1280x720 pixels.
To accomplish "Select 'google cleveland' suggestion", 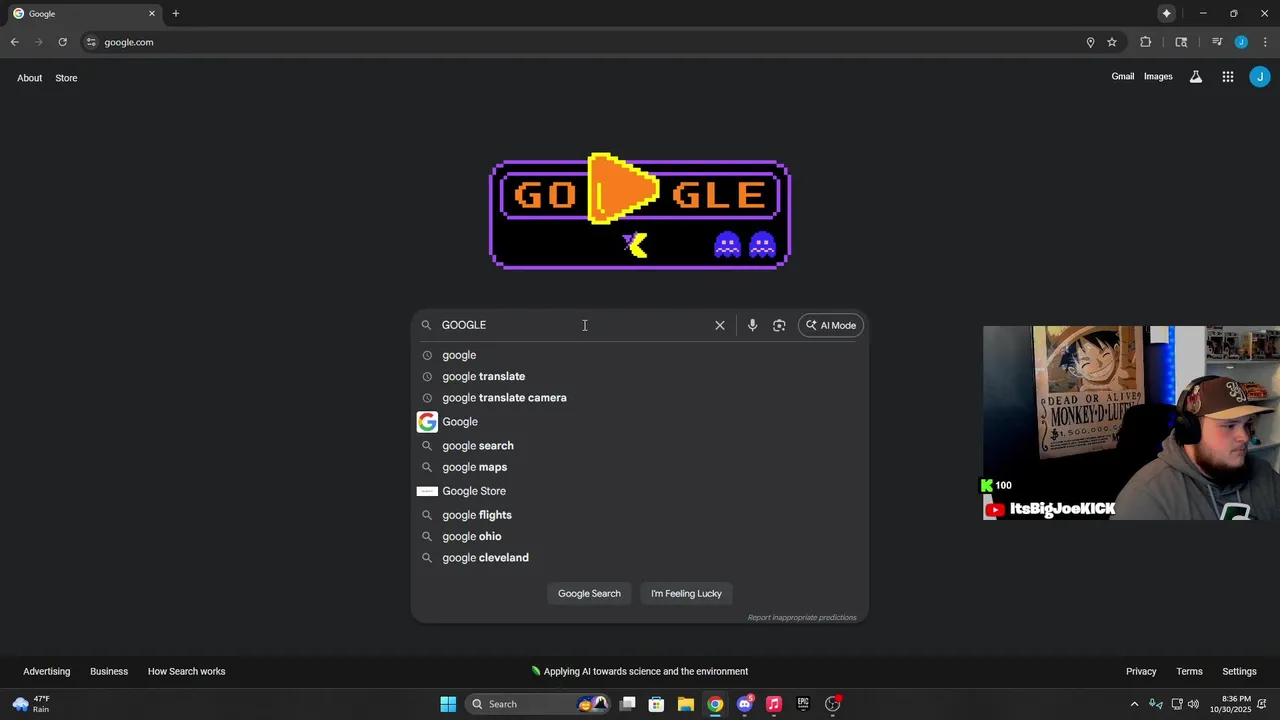I will 640,558.
